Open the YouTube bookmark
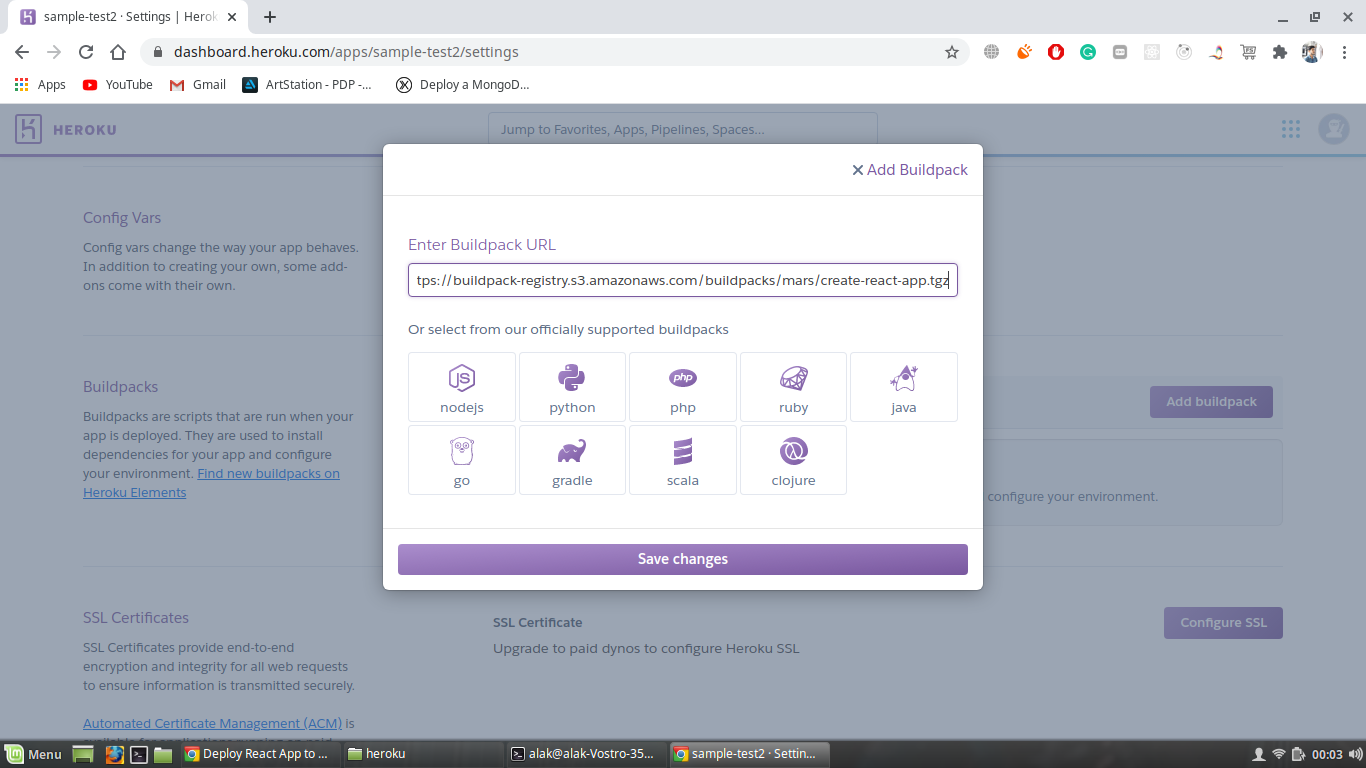 click(118, 85)
